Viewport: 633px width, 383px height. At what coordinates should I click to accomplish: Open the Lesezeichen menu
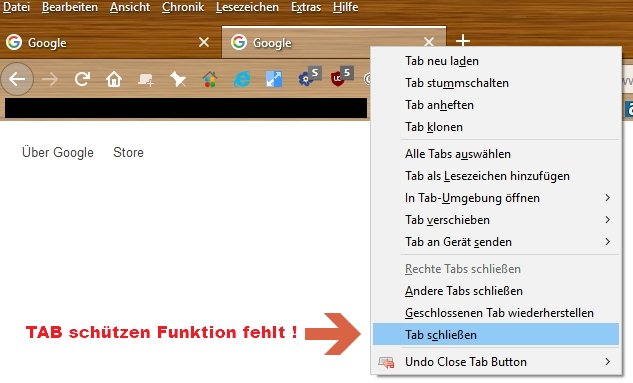(x=247, y=7)
